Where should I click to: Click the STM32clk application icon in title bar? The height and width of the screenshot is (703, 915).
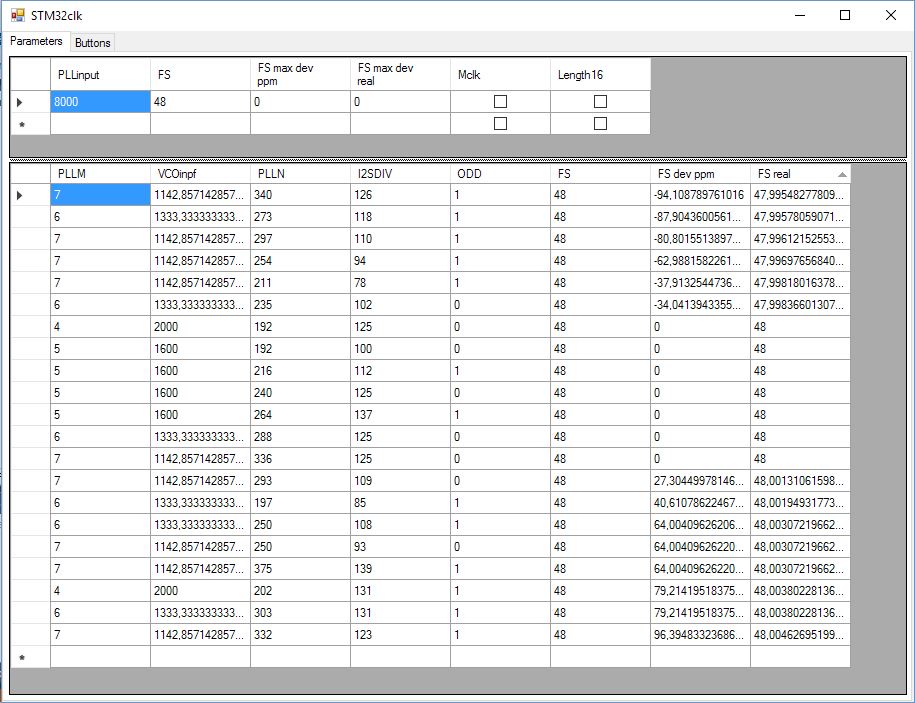pyautogui.click(x=18, y=15)
